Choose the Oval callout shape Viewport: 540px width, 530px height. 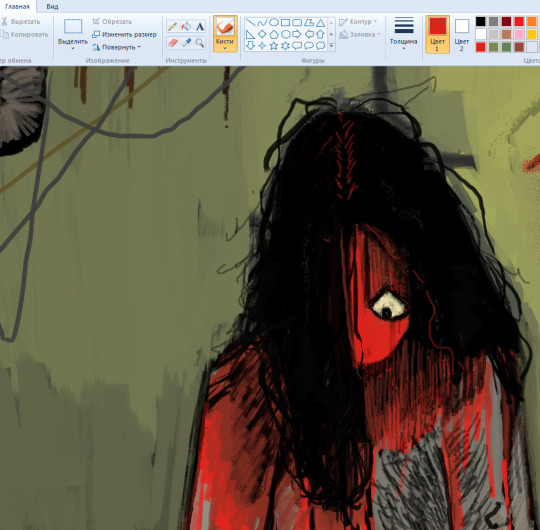[x=309, y=45]
